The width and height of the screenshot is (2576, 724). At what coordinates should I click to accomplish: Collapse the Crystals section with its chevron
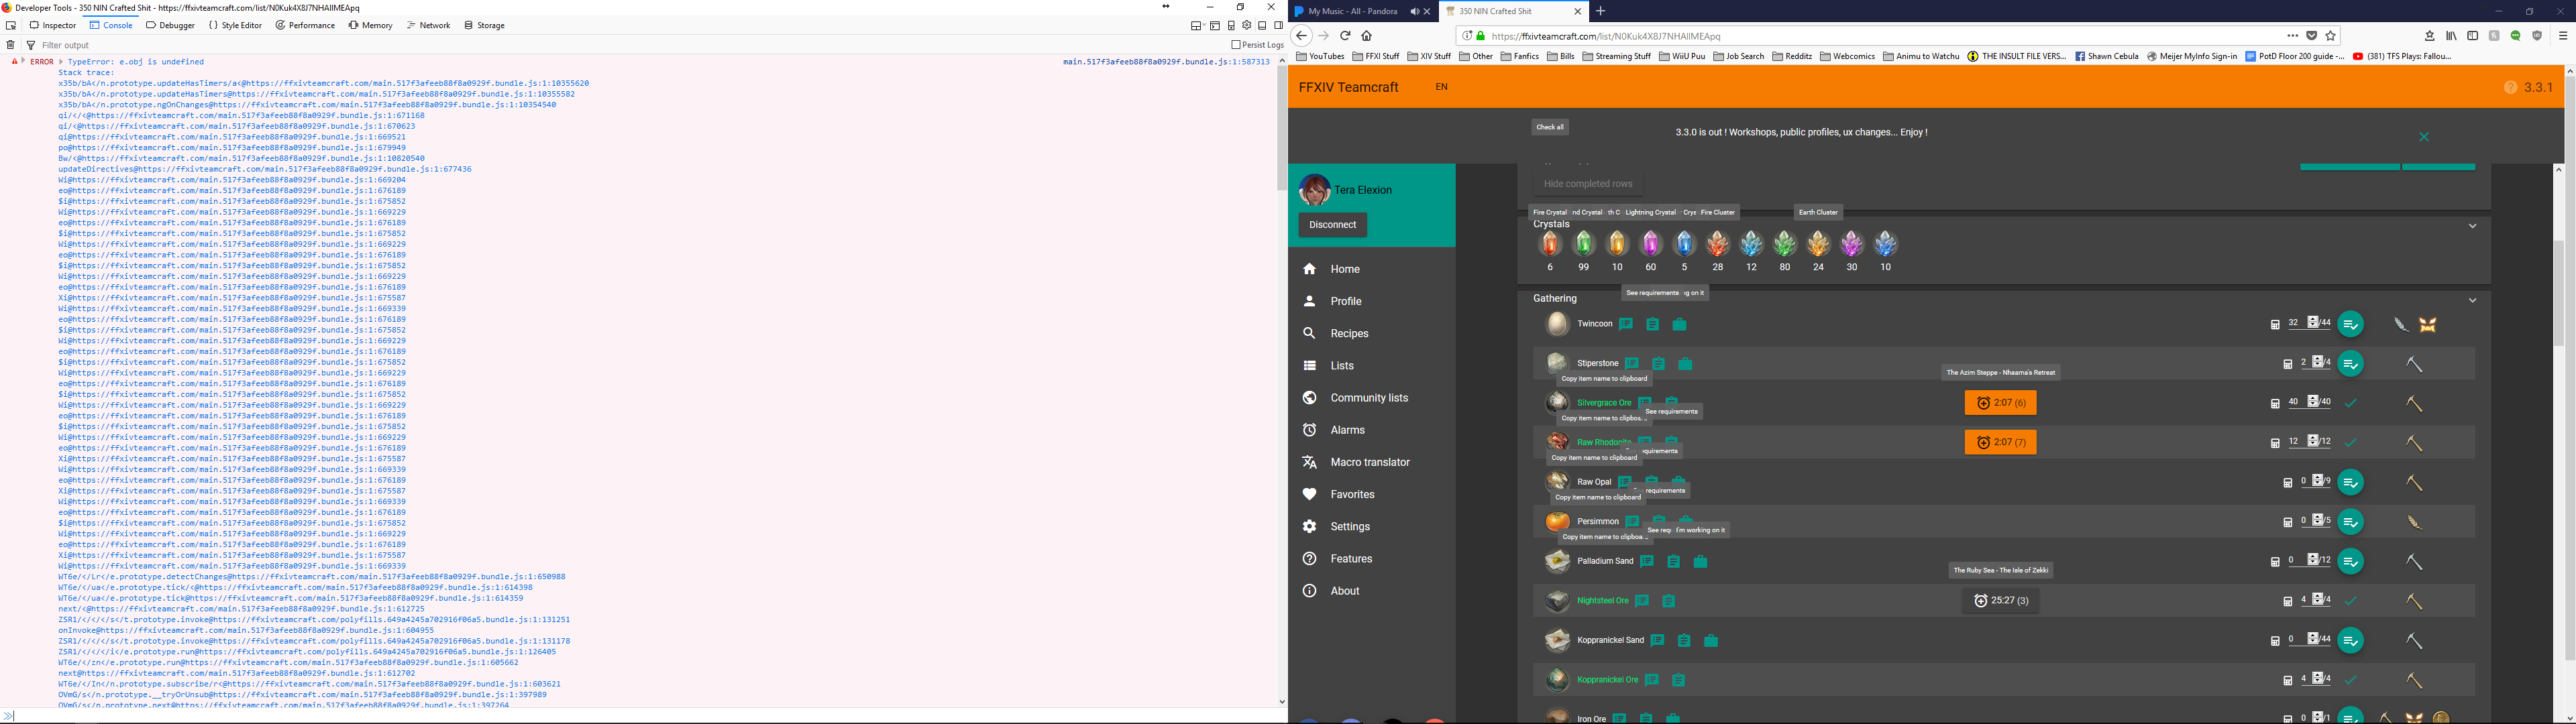tap(2473, 225)
